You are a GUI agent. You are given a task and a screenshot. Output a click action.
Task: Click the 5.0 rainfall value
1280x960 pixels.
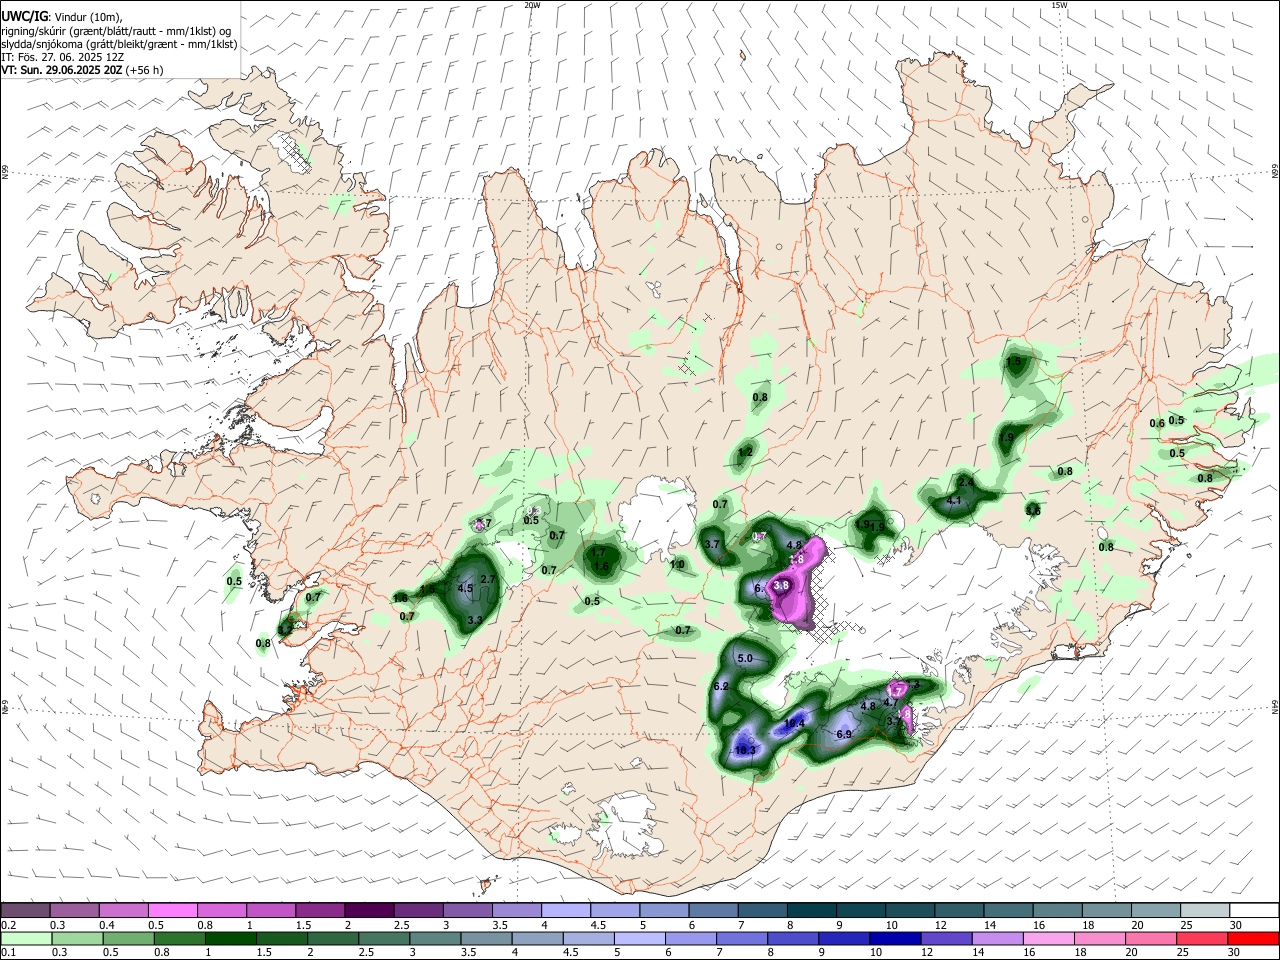tap(745, 659)
